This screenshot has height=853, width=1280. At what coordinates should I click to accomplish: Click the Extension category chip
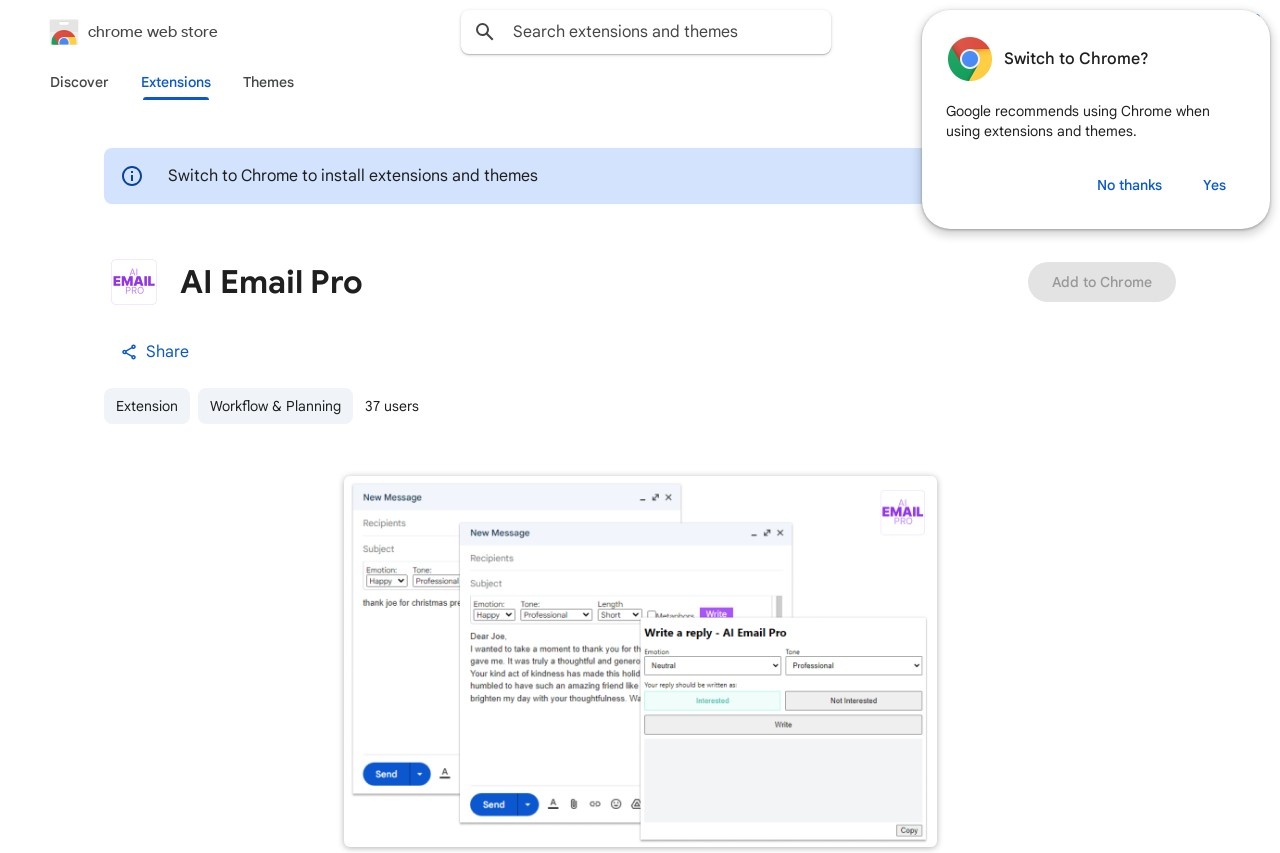point(147,406)
